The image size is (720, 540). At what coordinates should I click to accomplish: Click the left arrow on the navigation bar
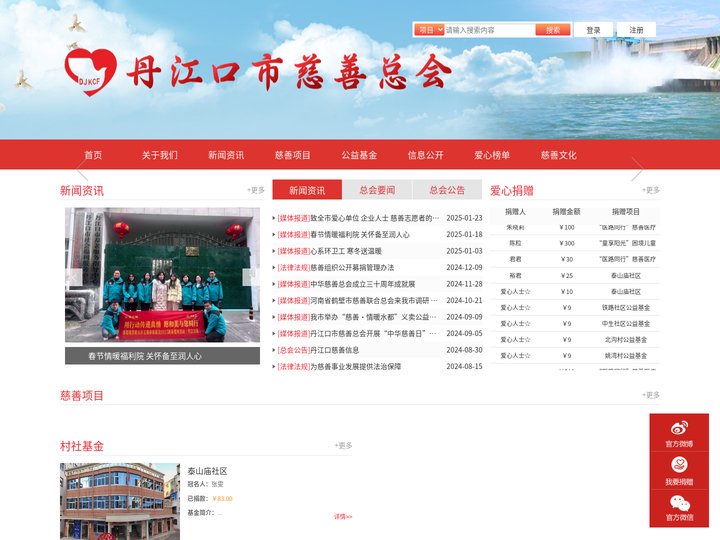pos(83,170)
